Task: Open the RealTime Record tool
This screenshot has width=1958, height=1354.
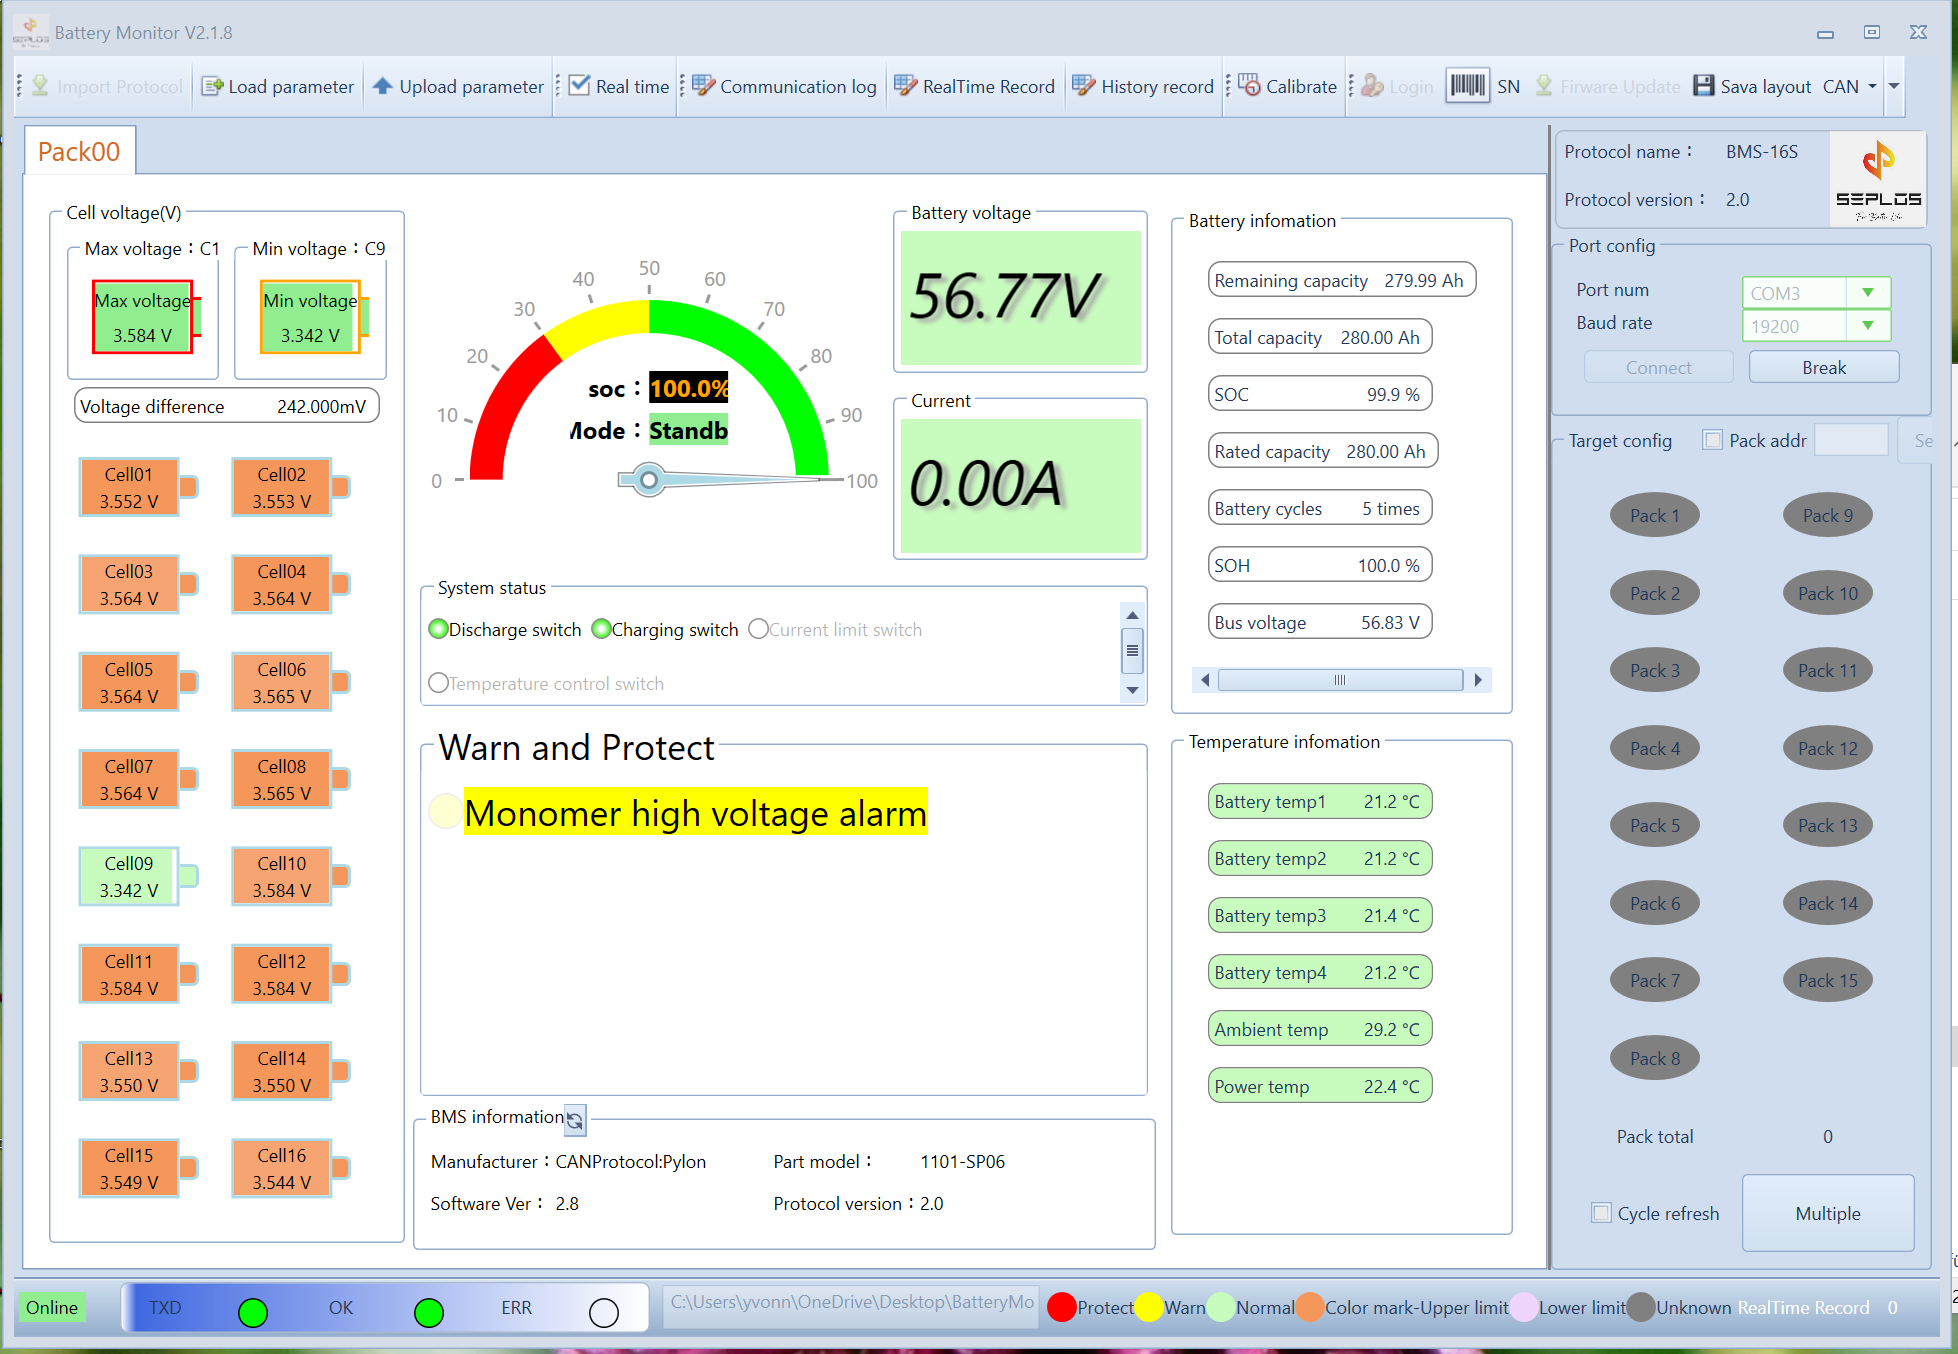Action: (x=974, y=86)
